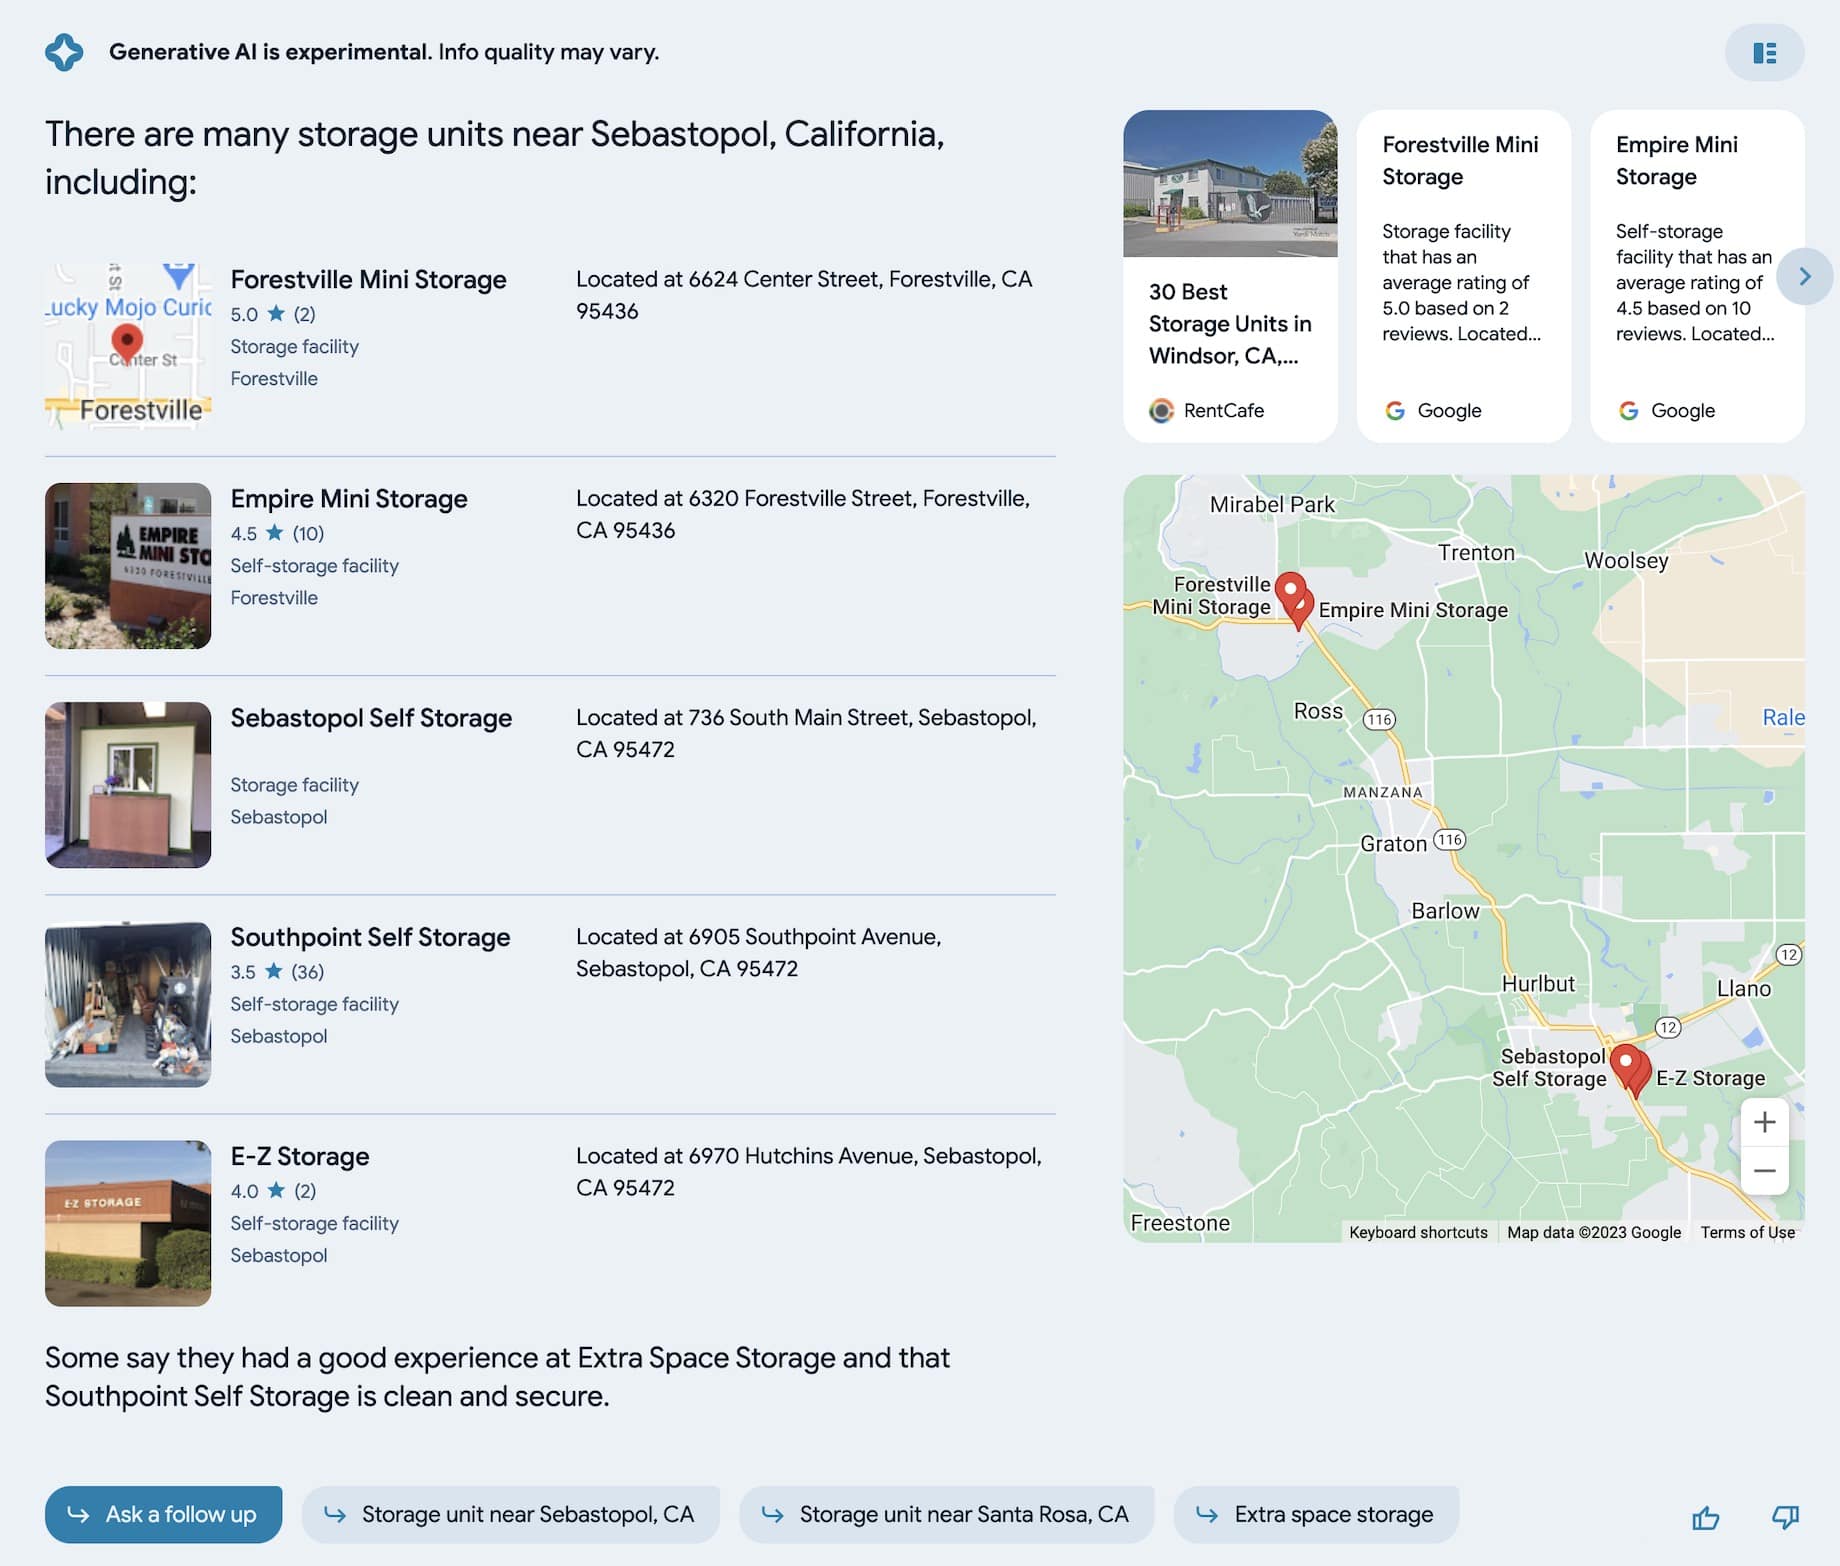Select 'Storage unit near Santa Rosa, CA' suggestion
Viewport: 1840px width, 1566px height.
click(946, 1514)
